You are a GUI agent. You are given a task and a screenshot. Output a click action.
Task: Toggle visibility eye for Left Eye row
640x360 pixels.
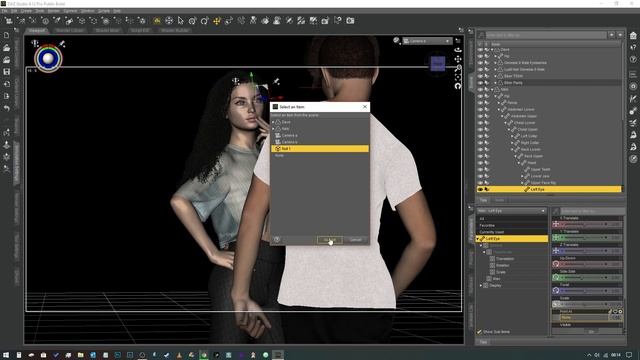480,189
